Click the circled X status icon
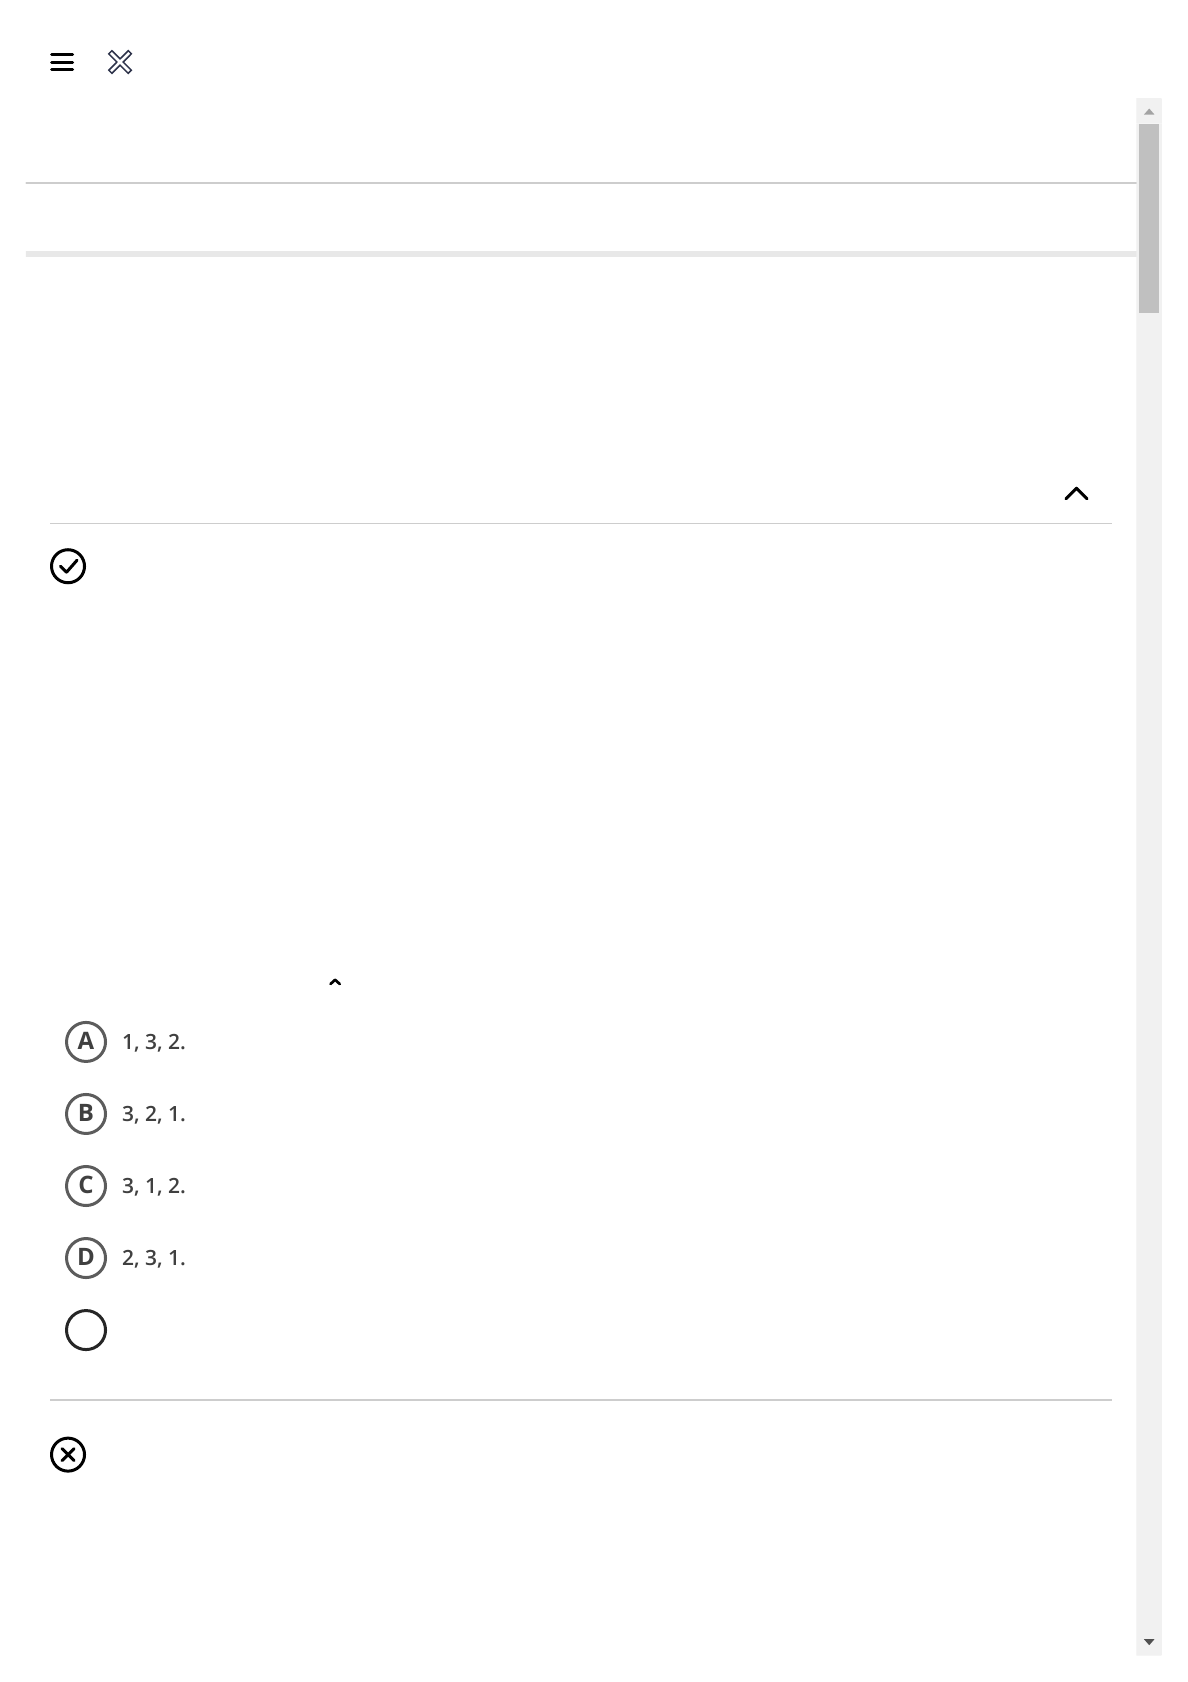Viewport: 1188px width, 1682px height. 68,1455
